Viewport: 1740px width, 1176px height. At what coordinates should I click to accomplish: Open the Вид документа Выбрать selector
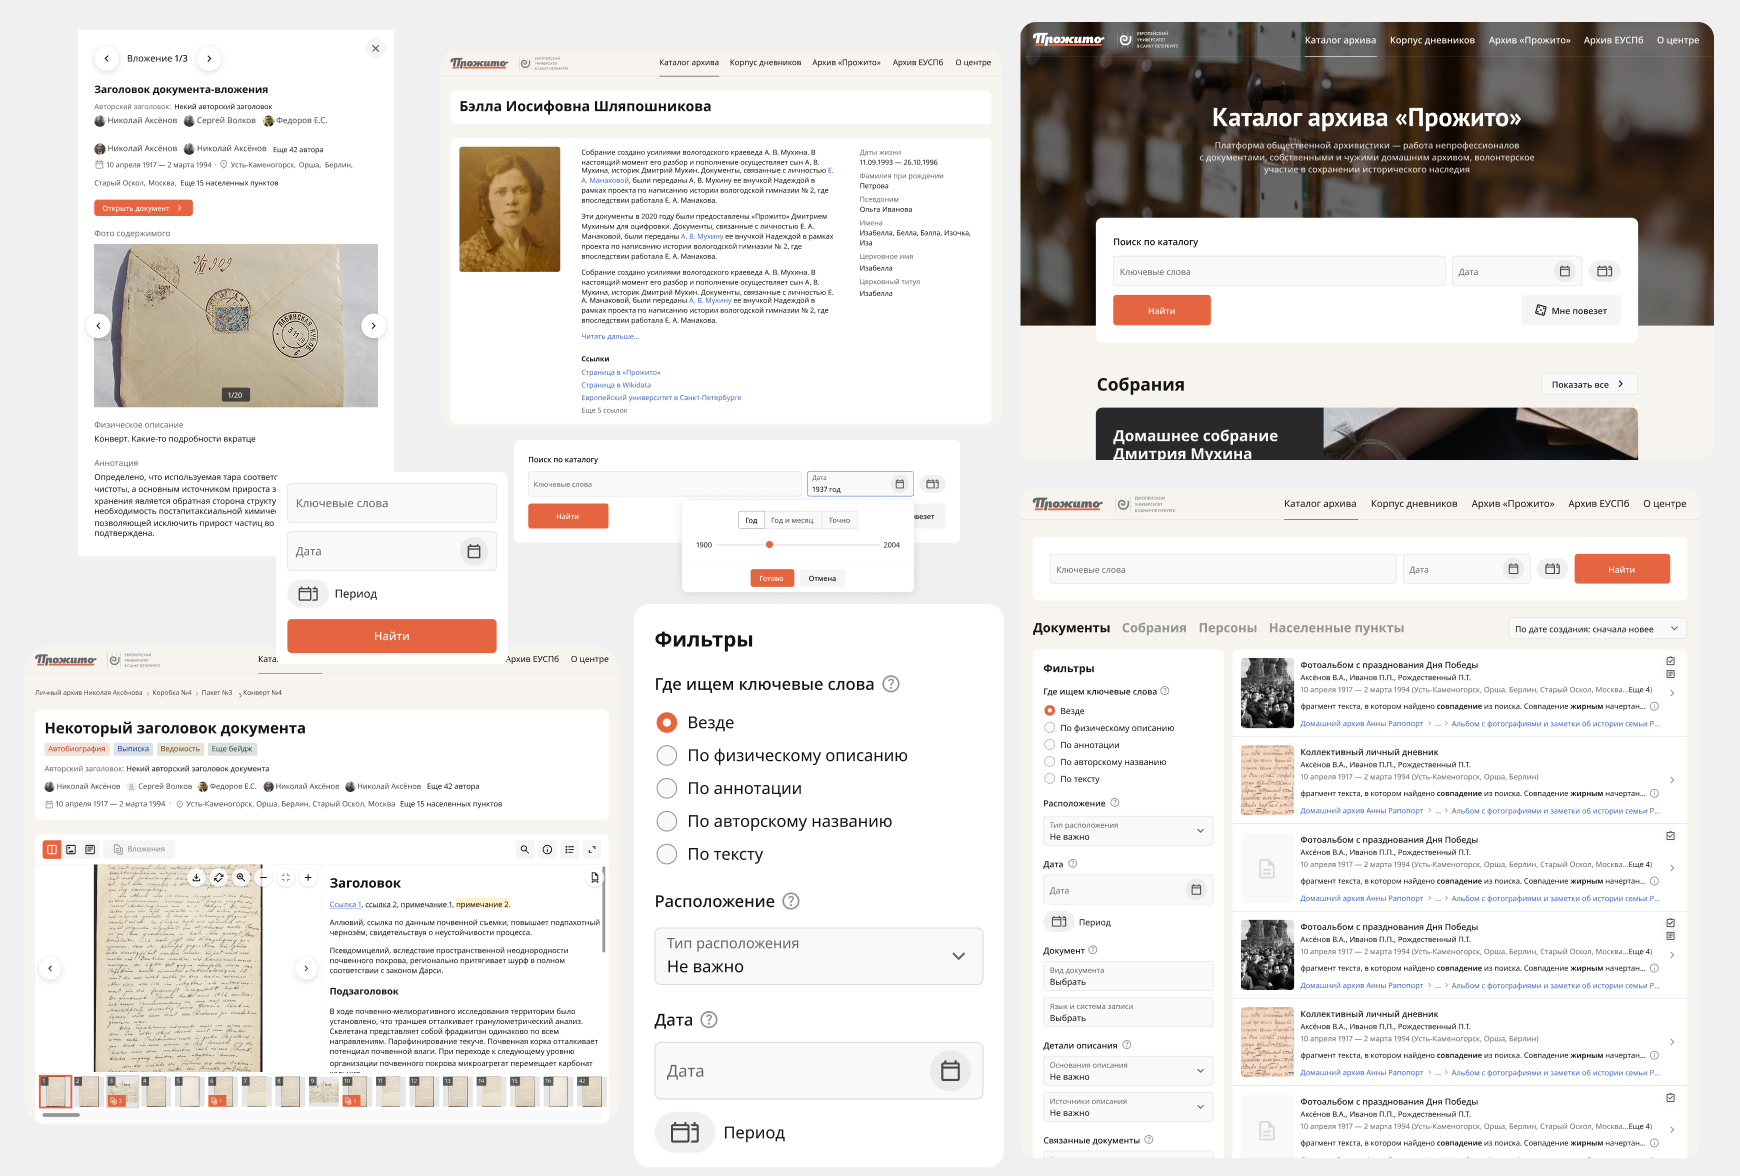1128,975
